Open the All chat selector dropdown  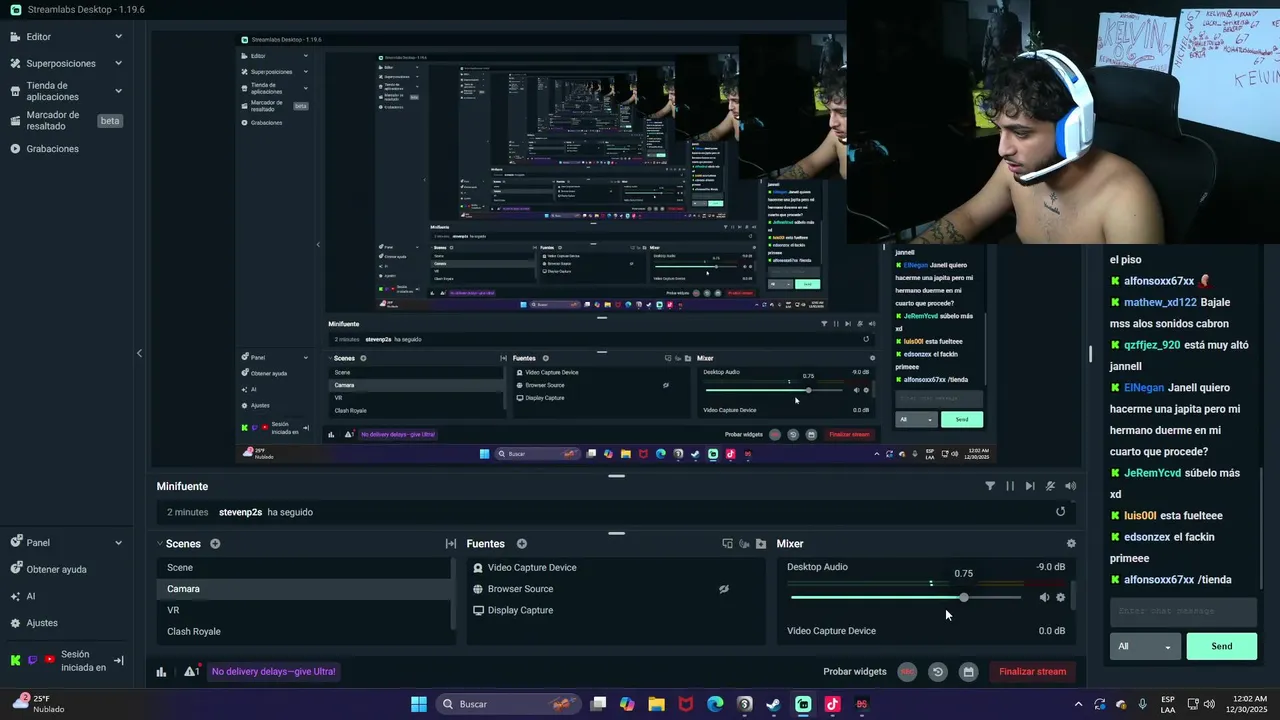point(1145,646)
